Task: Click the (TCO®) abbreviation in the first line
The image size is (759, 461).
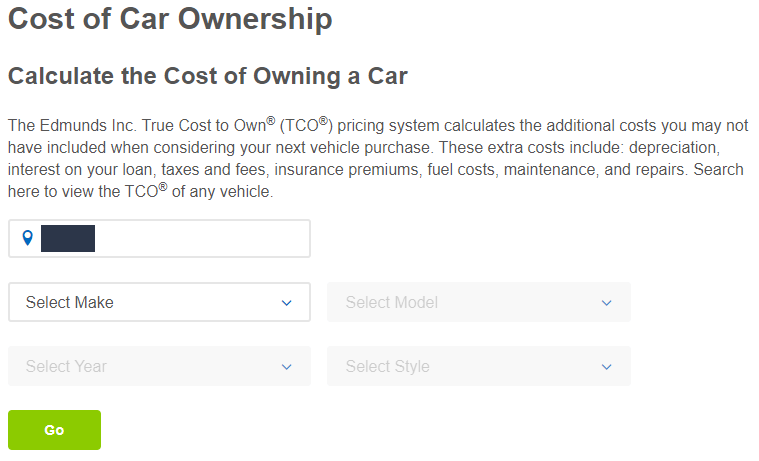Action: [306, 125]
